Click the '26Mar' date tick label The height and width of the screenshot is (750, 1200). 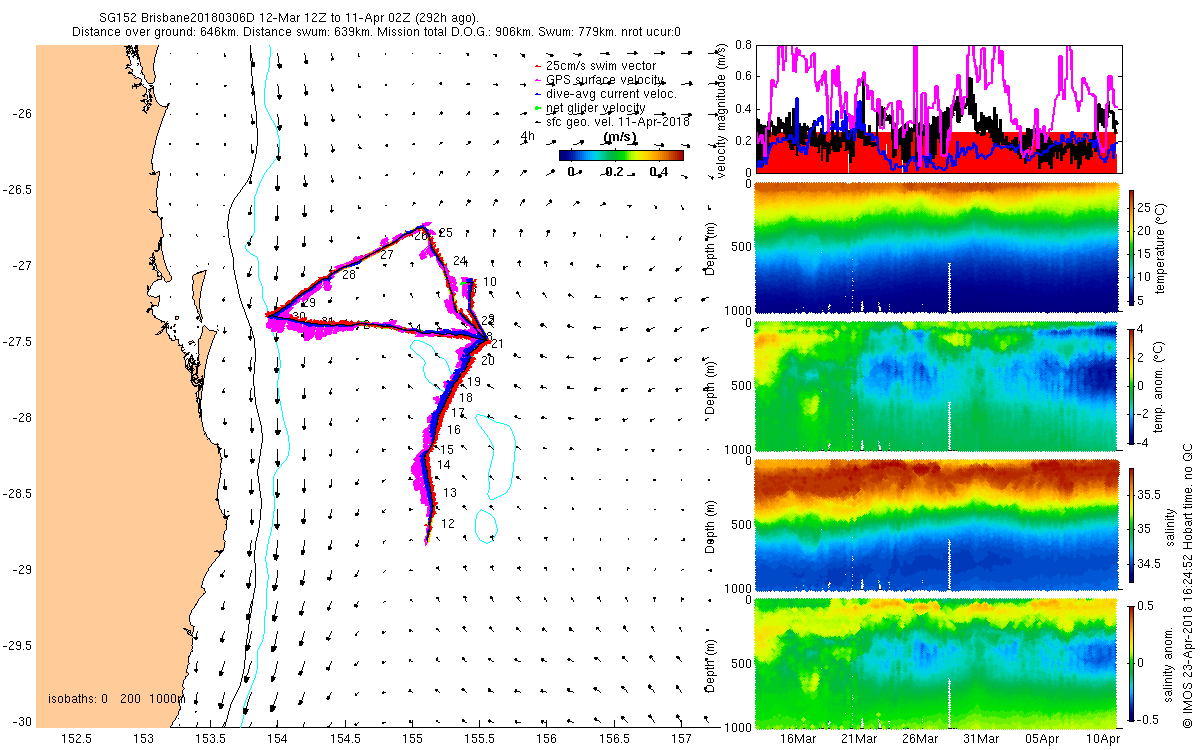point(919,738)
